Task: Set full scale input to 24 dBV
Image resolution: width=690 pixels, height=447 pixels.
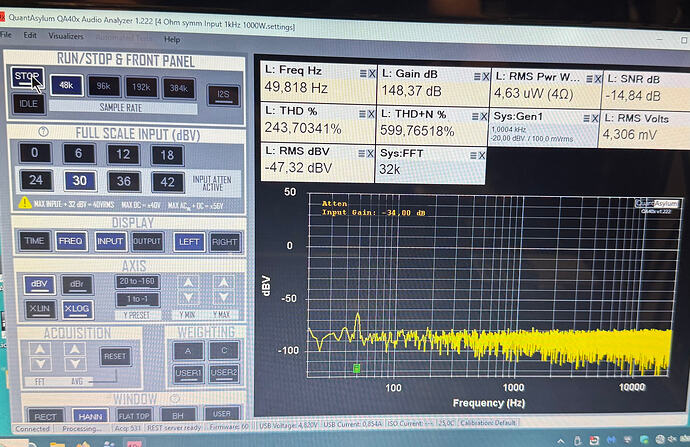Action: (36, 180)
